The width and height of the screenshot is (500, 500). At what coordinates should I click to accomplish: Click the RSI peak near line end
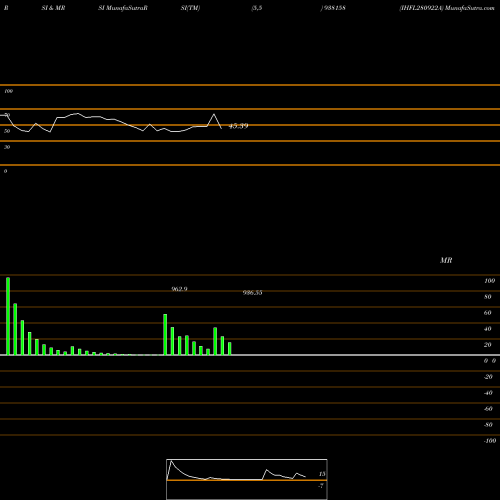(214, 114)
